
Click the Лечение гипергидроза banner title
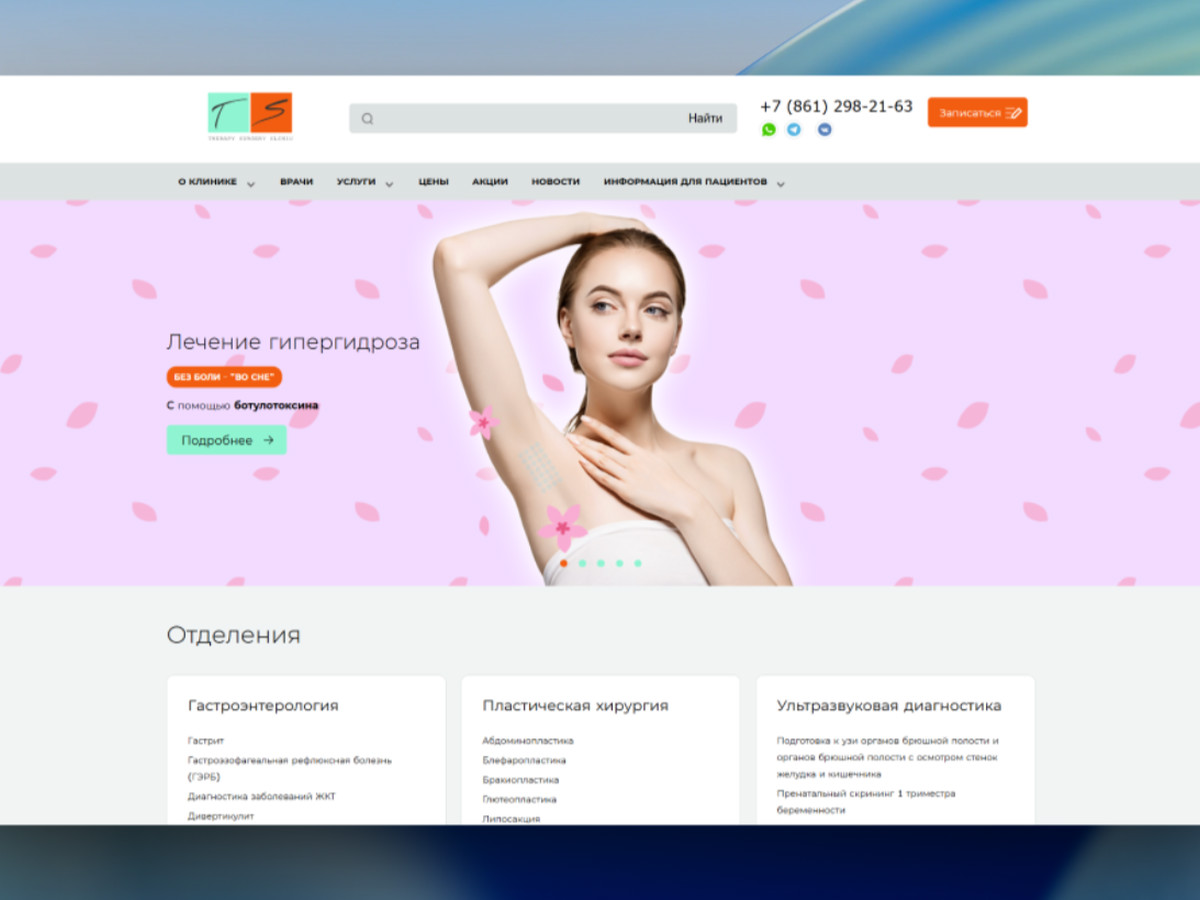point(293,342)
